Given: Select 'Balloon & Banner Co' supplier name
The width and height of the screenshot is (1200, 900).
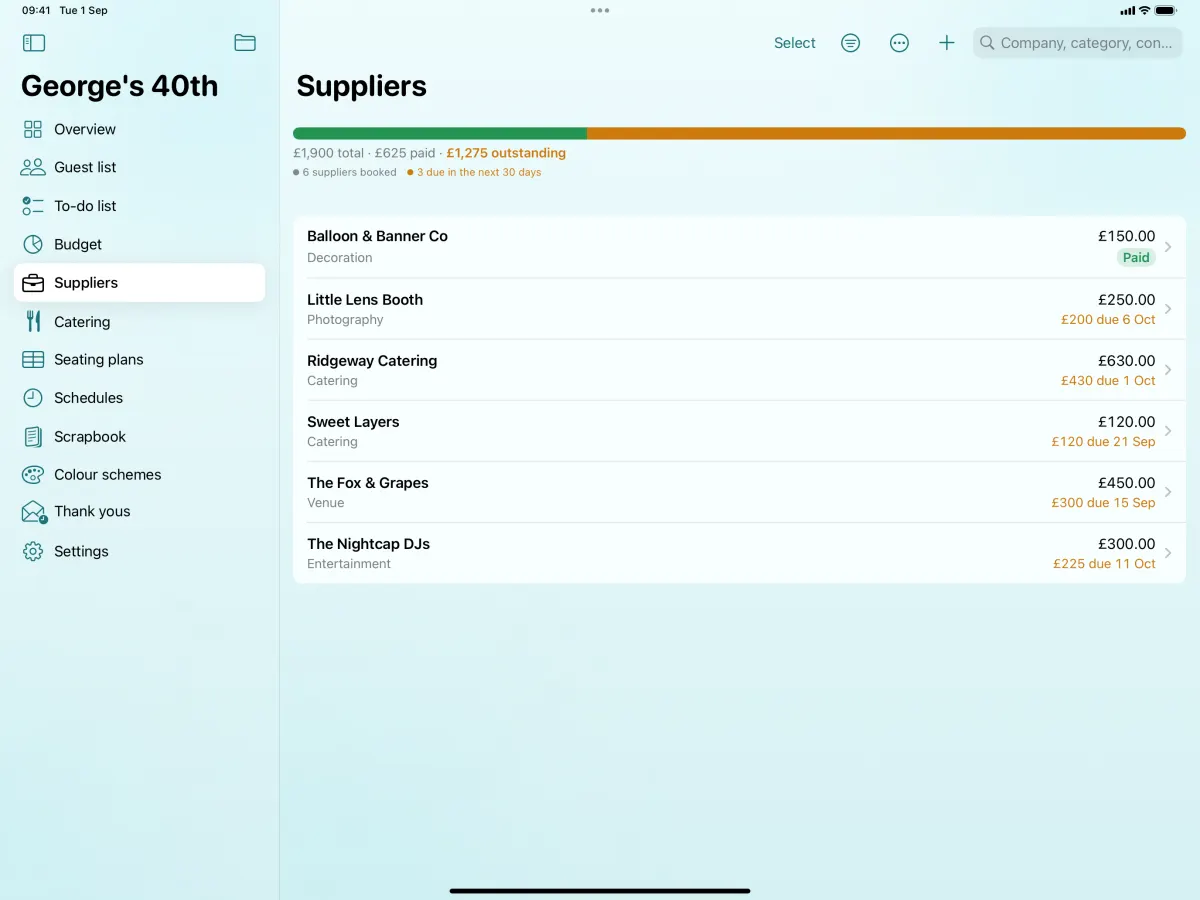Looking at the screenshot, I should (377, 236).
